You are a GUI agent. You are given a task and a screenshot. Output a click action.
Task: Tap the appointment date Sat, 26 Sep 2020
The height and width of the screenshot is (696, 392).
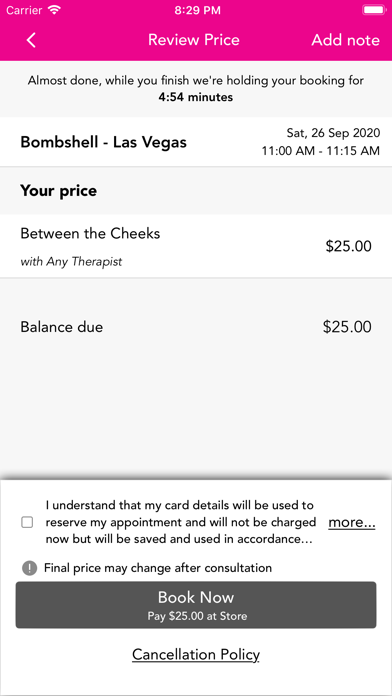[x=333, y=133]
